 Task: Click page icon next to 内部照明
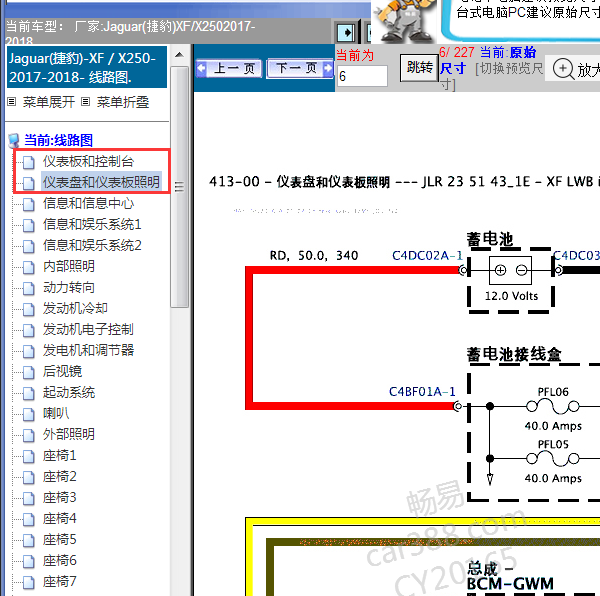pos(28,268)
